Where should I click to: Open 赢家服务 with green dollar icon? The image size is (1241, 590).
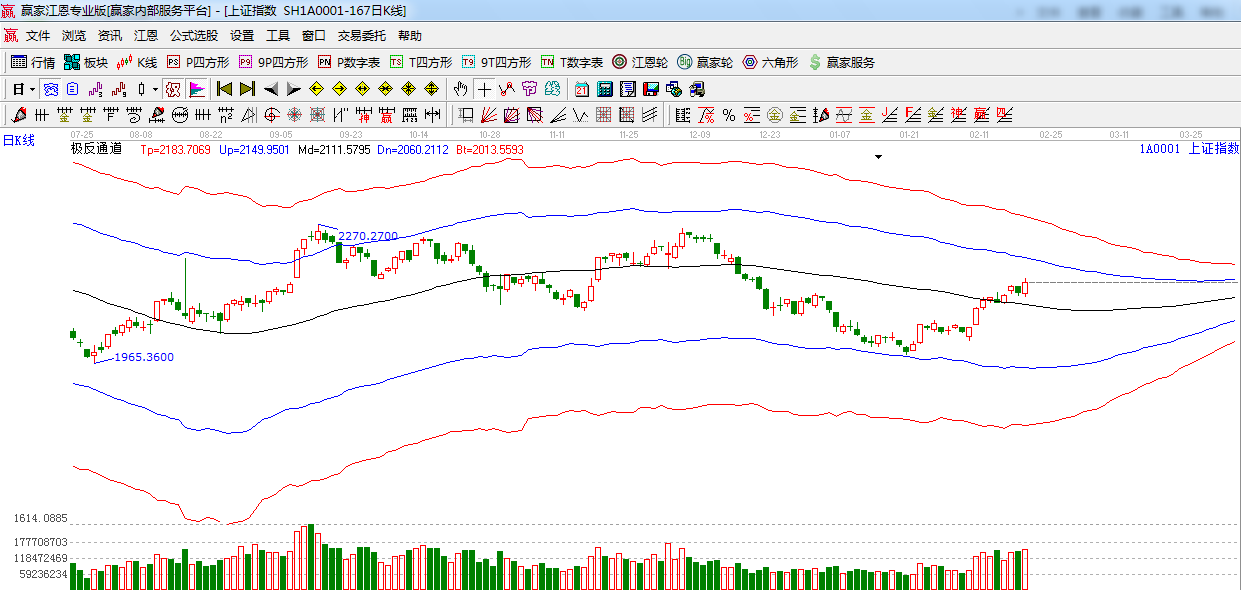pos(841,62)
